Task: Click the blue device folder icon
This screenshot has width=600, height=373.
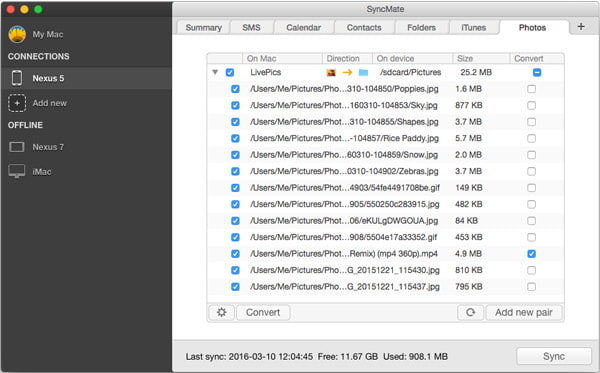Action: (363, 72)
